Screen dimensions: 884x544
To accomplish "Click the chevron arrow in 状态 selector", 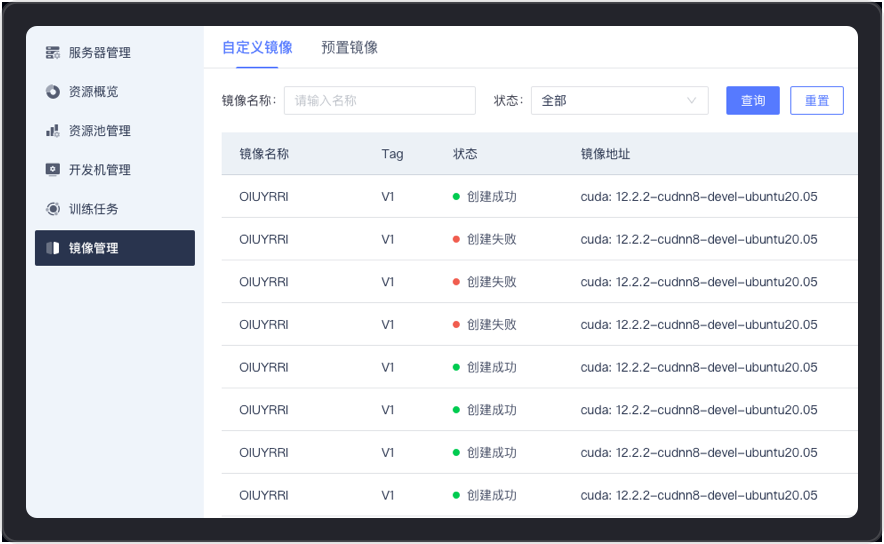I will pyautogui.click(x=691, y=101).
